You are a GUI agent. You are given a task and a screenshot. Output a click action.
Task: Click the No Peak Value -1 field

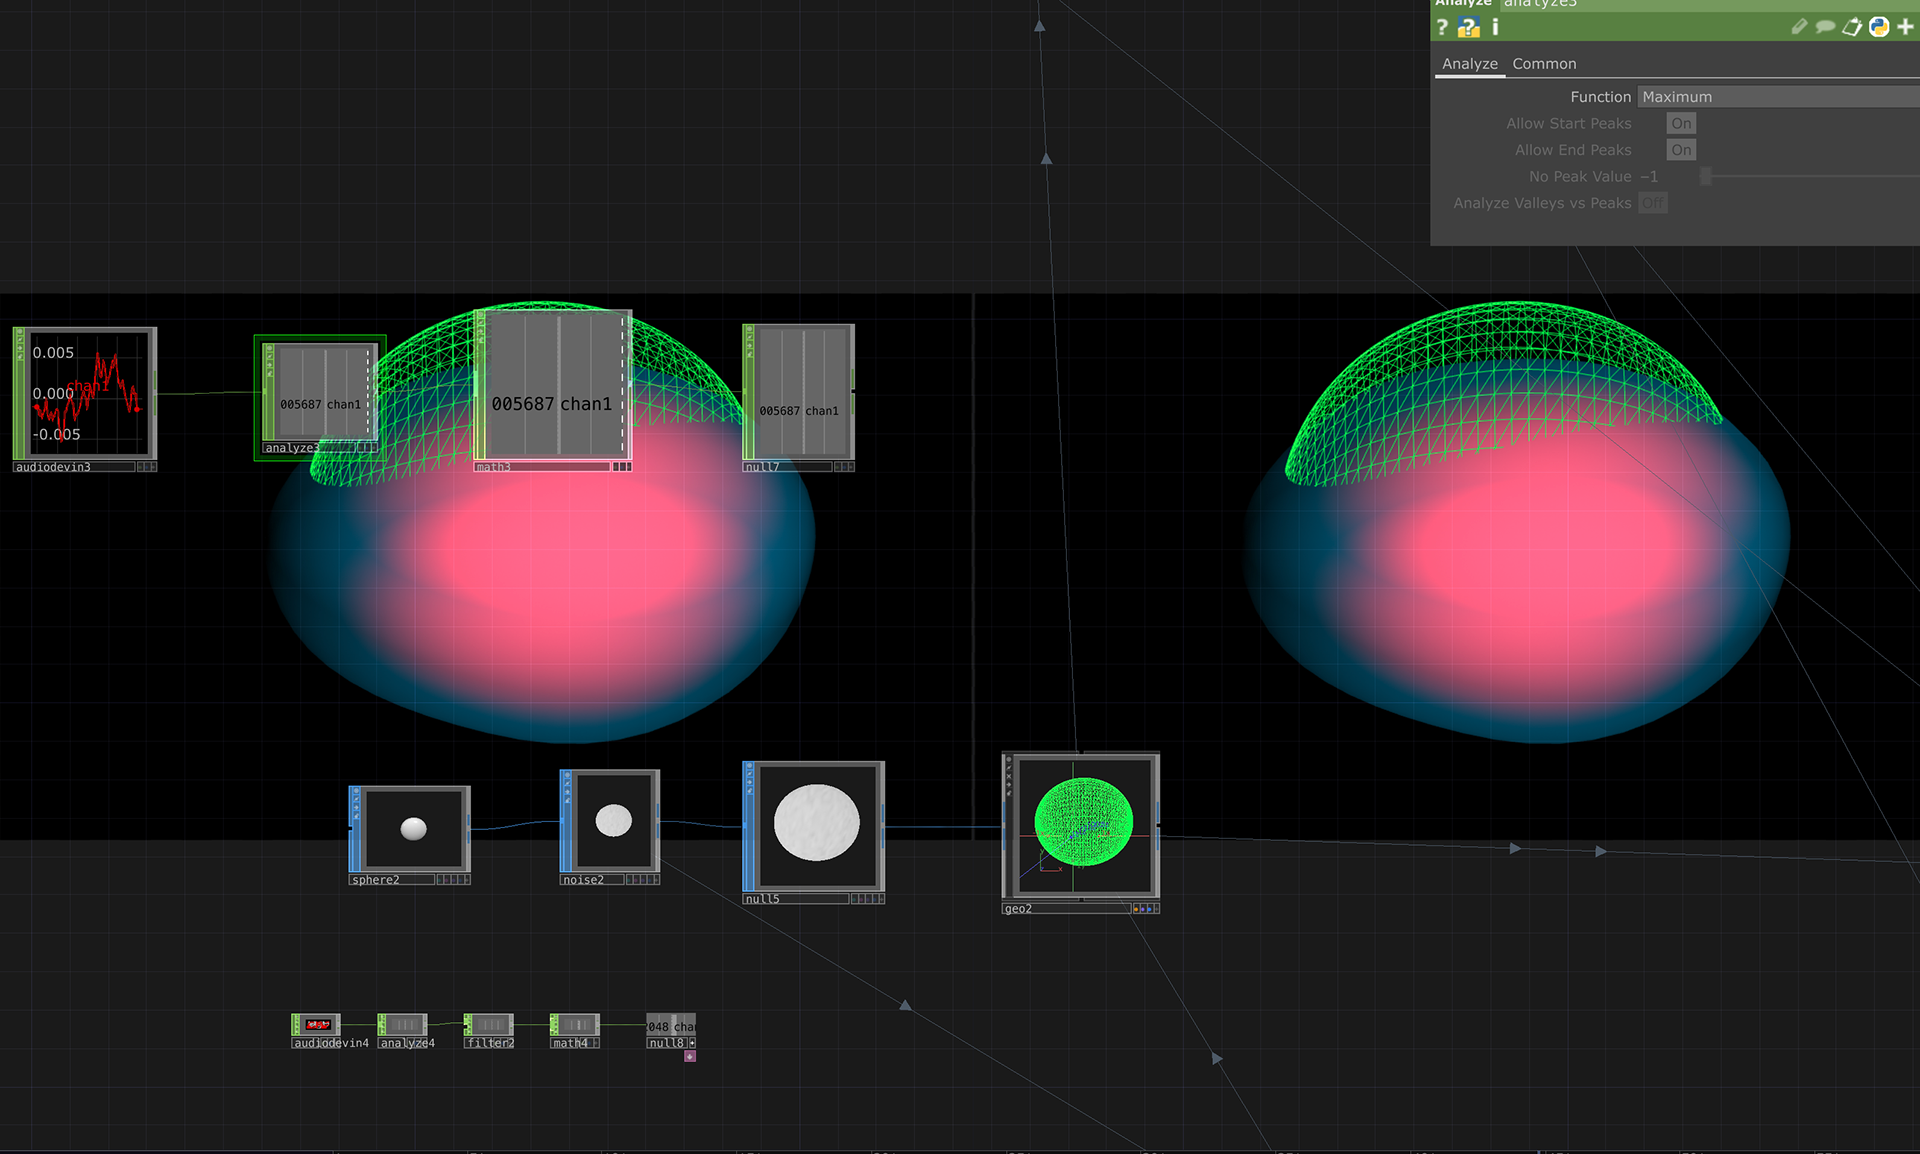[x=1650, y=176]
